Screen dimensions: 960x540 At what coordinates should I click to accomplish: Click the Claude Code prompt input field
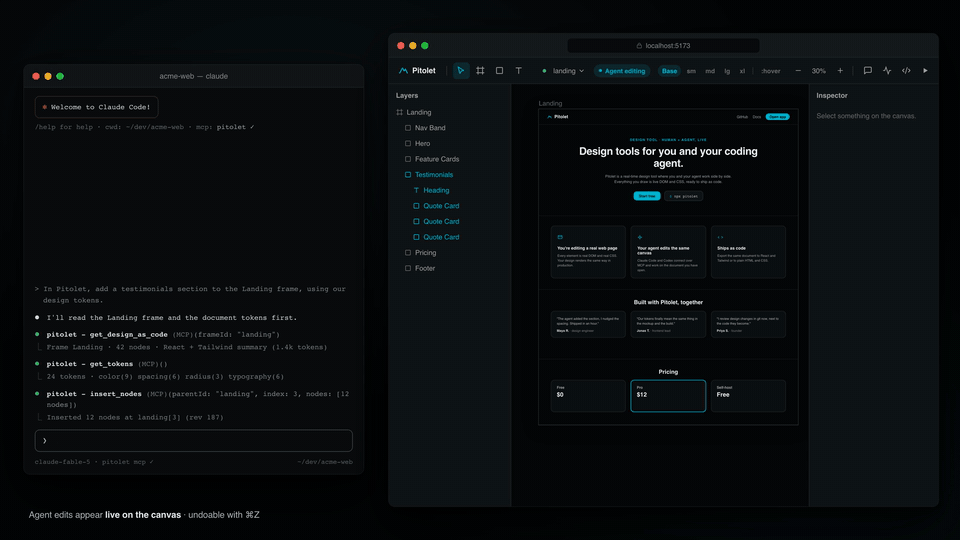[193, 441]
